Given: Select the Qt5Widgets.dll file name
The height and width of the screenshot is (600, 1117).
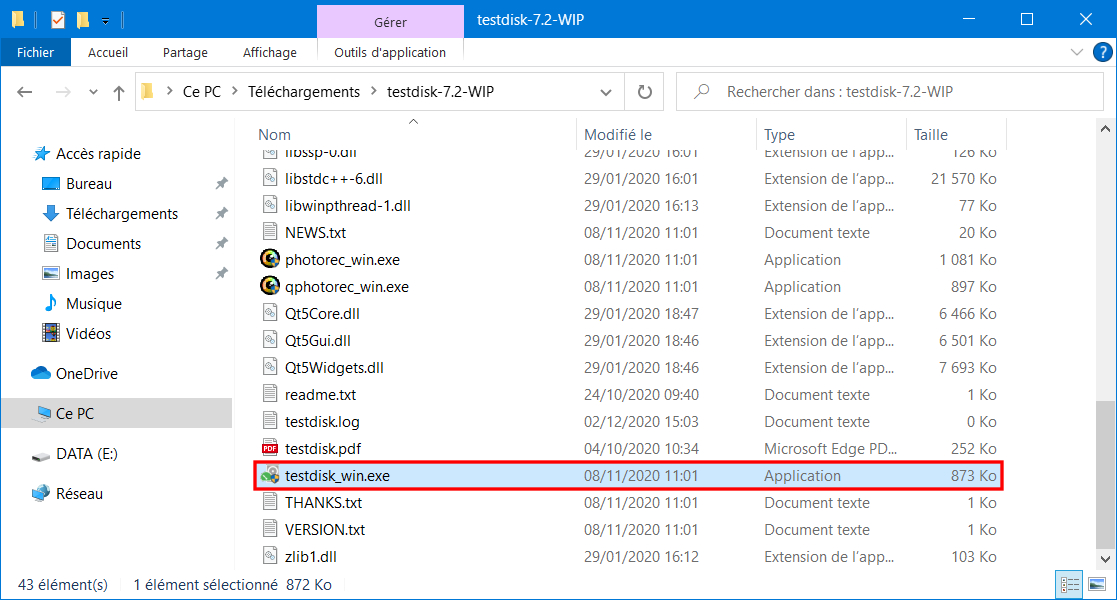Looking at the screenshot, I should [334, 368].
